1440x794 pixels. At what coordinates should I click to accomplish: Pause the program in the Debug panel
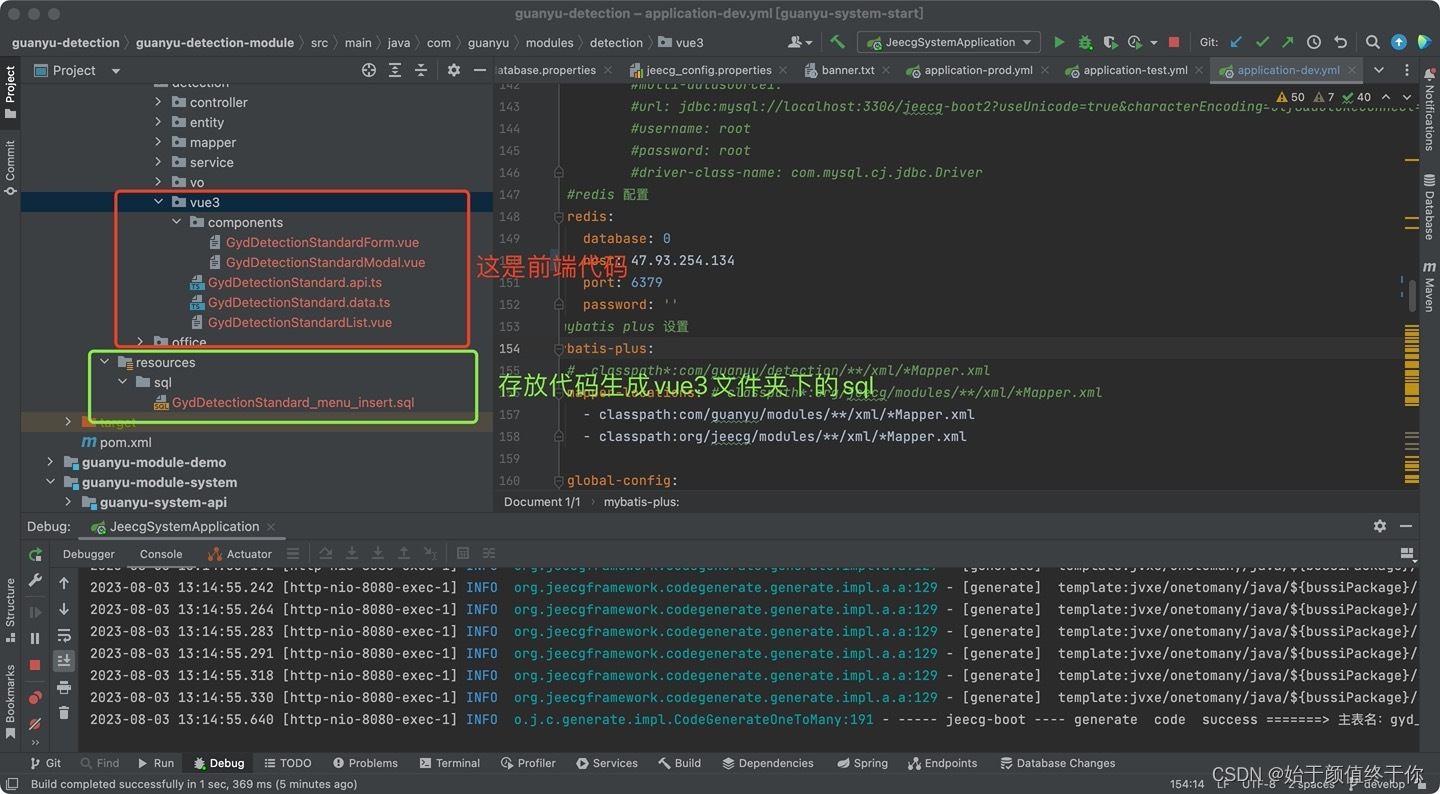click(36, 638)
